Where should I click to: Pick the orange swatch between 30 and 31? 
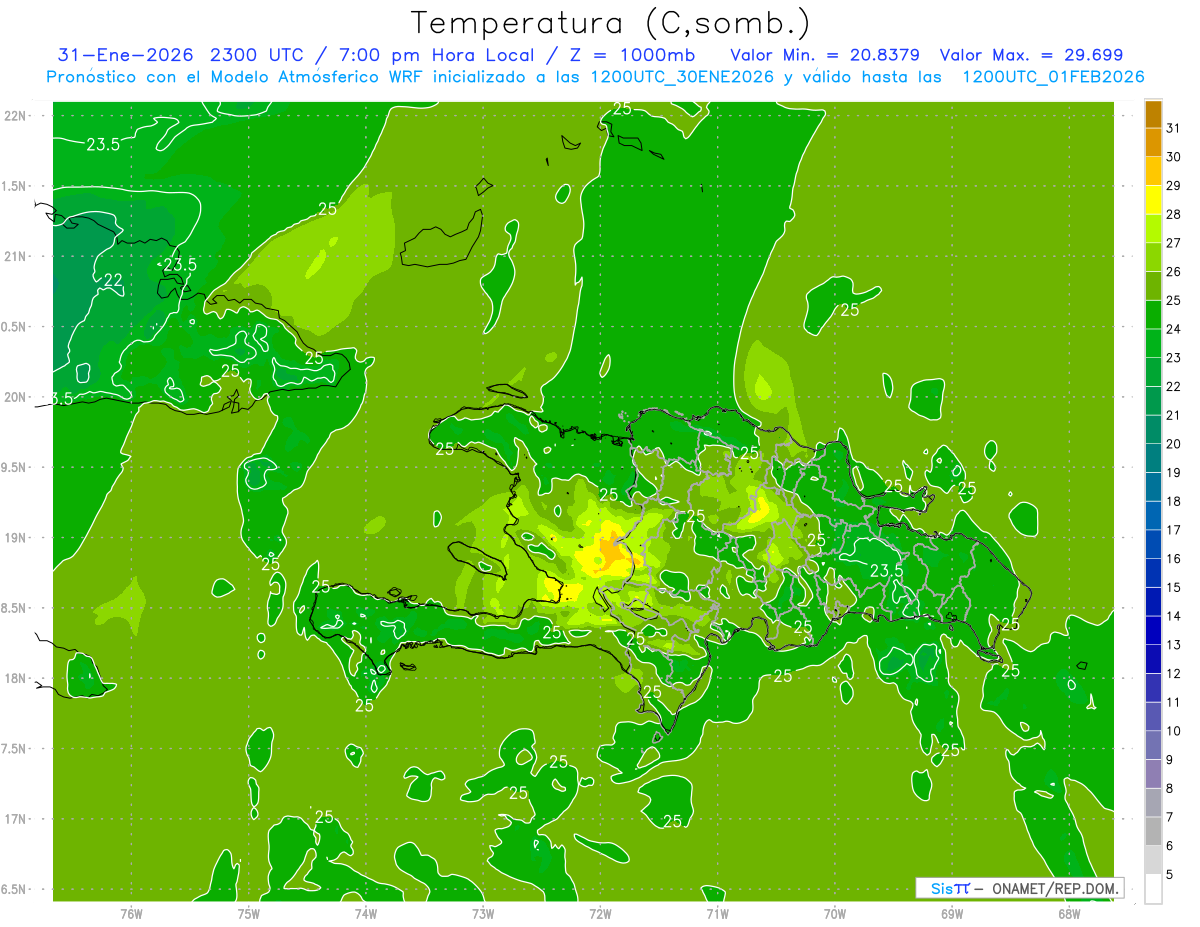(1153, 142)
